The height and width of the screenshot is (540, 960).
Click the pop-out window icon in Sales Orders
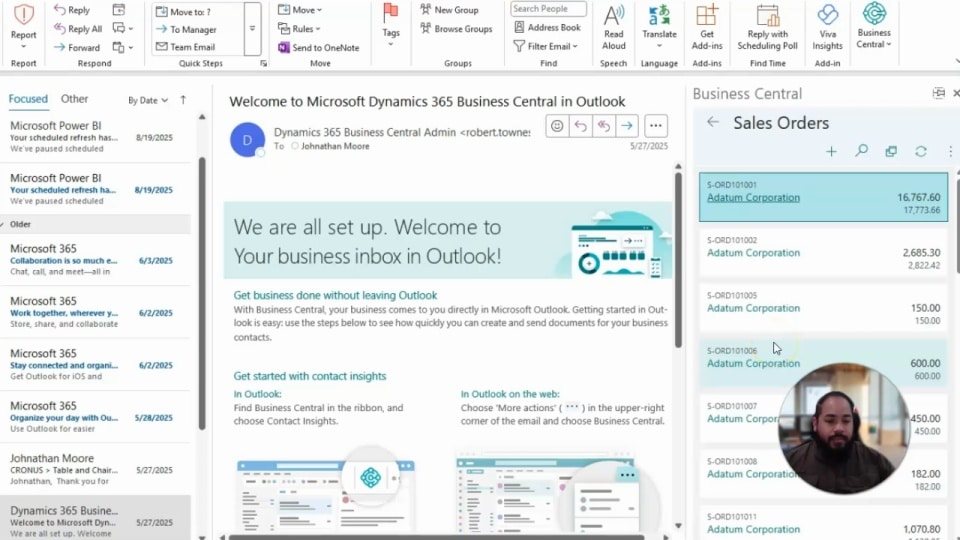pyautogui.click(x=891, y=151)
